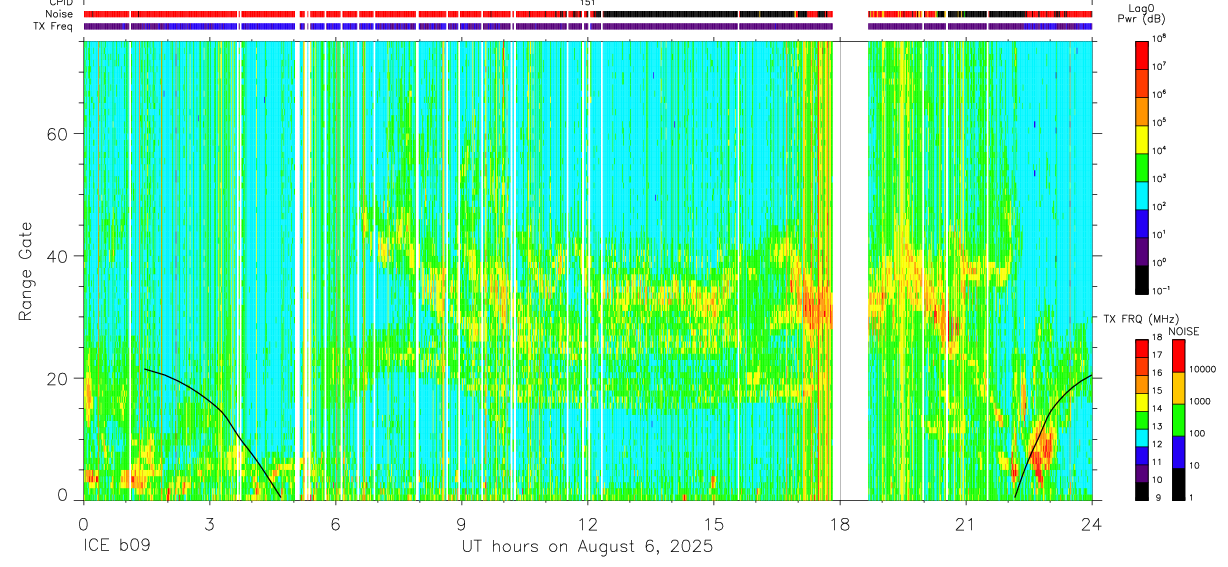Click the x-axis tick label '3'
The width and height of the screenshot is (1228, 567).
coord(209,523)
